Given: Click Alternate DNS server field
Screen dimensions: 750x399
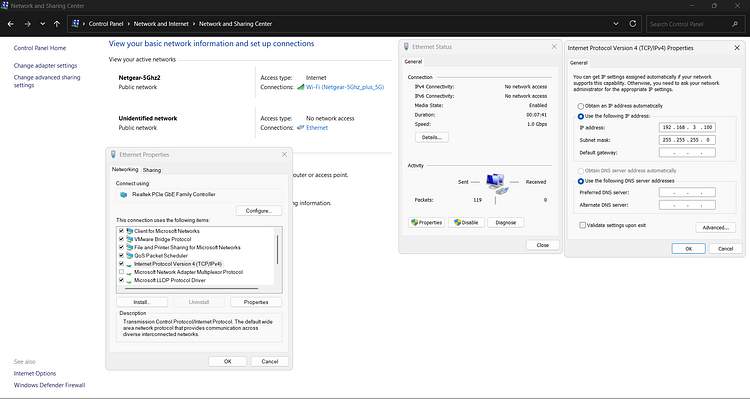Looking at the screenshot, I should coord(687,205).
